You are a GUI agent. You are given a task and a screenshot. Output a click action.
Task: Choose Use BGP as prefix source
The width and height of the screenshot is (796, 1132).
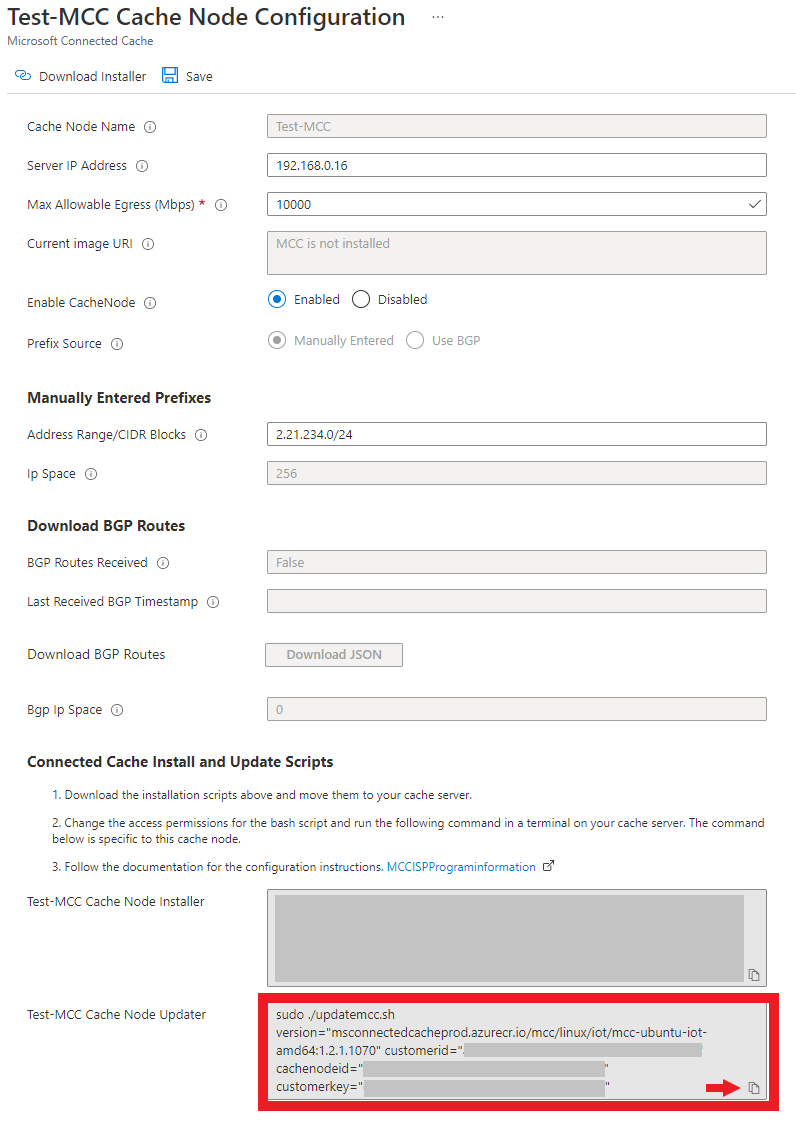[x=415, y=341]
